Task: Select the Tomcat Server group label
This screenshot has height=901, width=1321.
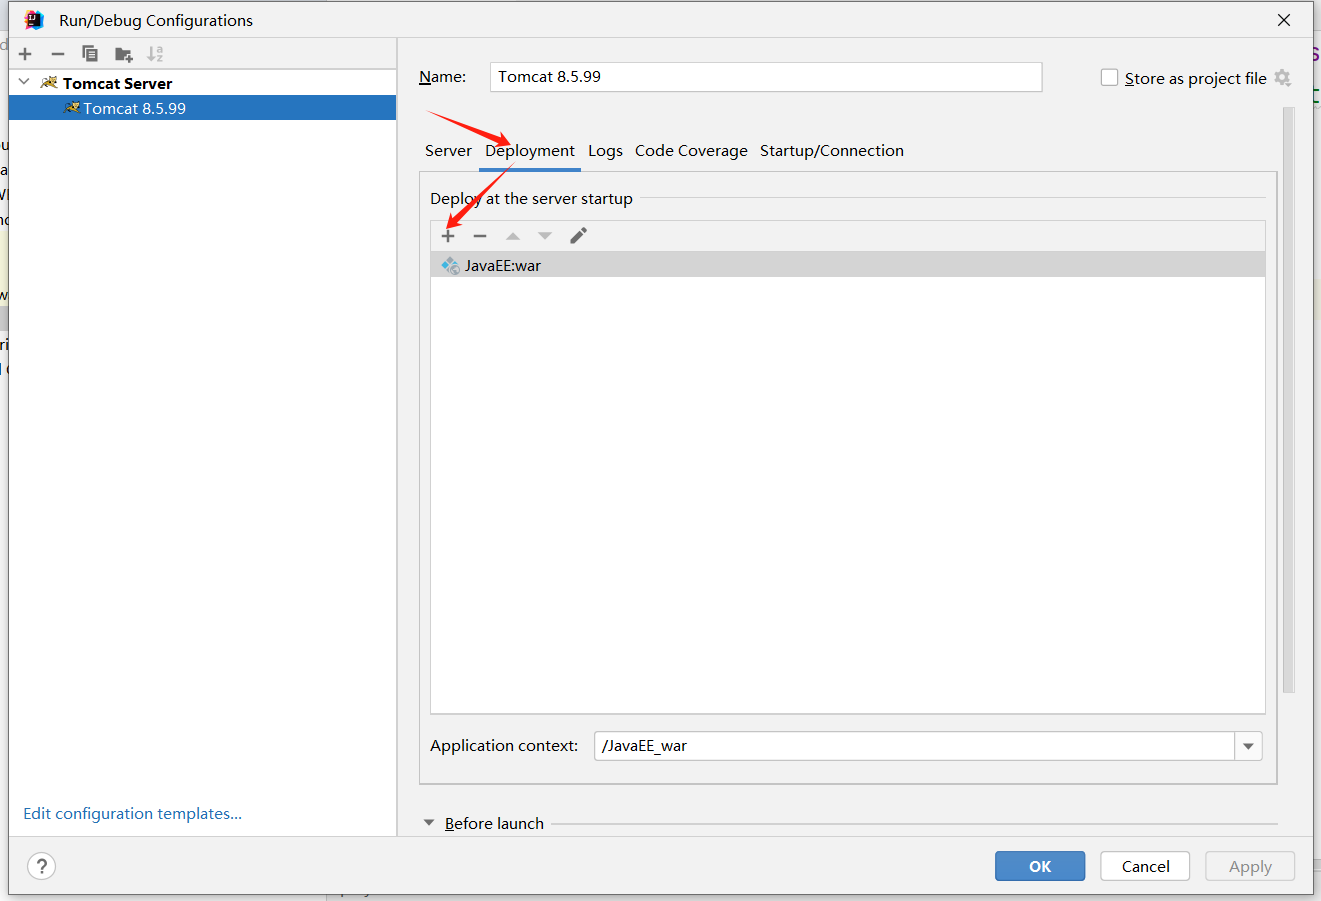Action: (x=117, y=83)
